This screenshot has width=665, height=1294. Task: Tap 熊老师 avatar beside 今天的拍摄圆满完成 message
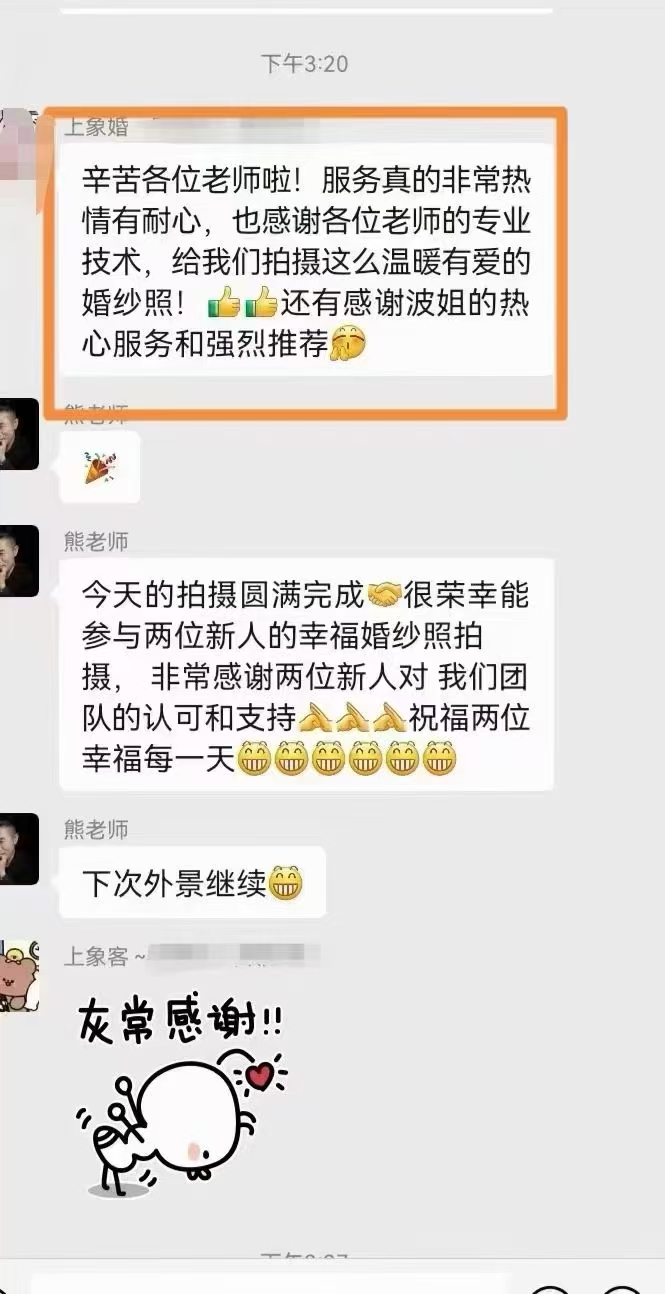tap(19, 561)
